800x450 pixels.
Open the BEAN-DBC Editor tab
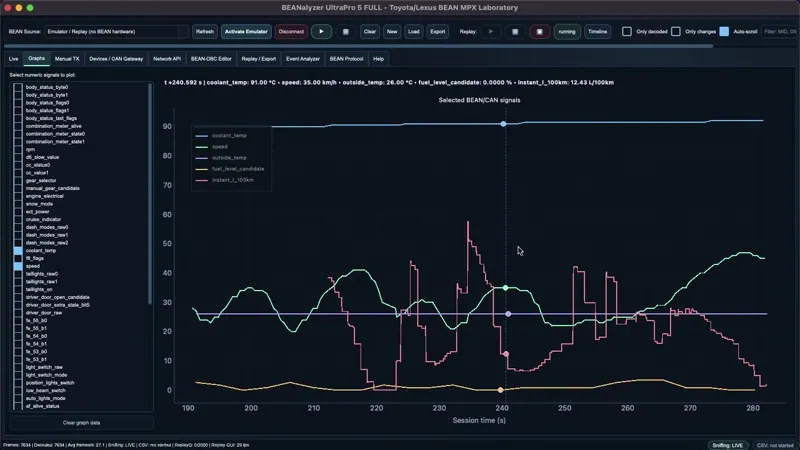[211, 59]
